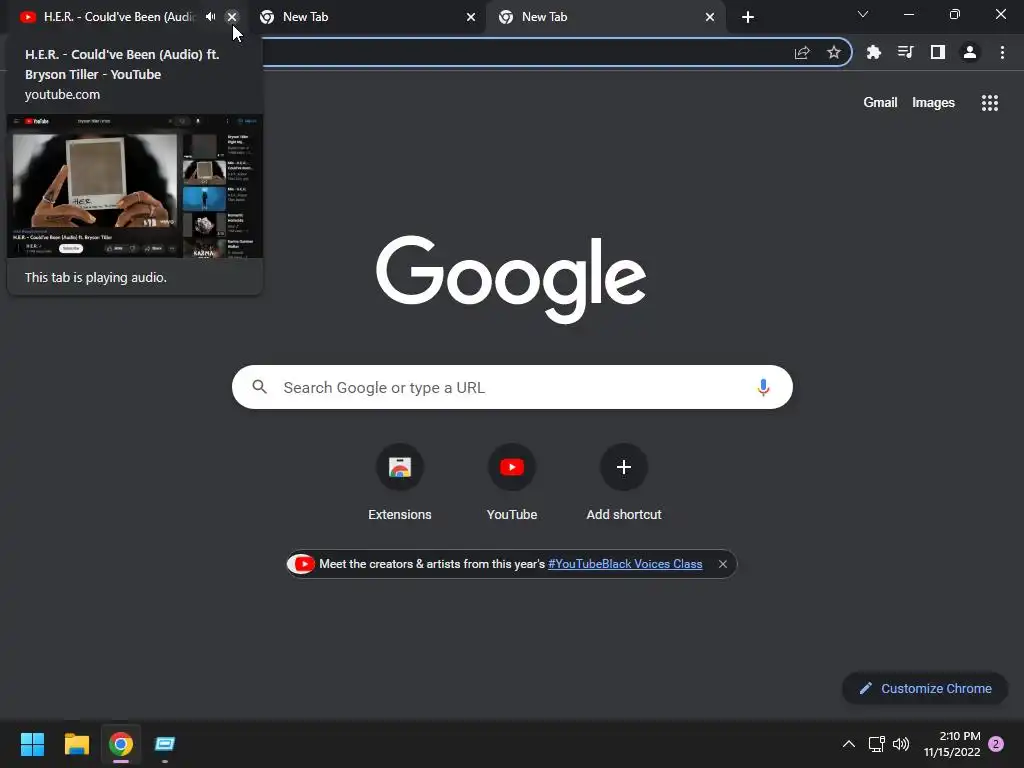Open the clock showing 2:10 PM 11/15/2022
This screenshot has height=768, width=1024.
point(952,744)
